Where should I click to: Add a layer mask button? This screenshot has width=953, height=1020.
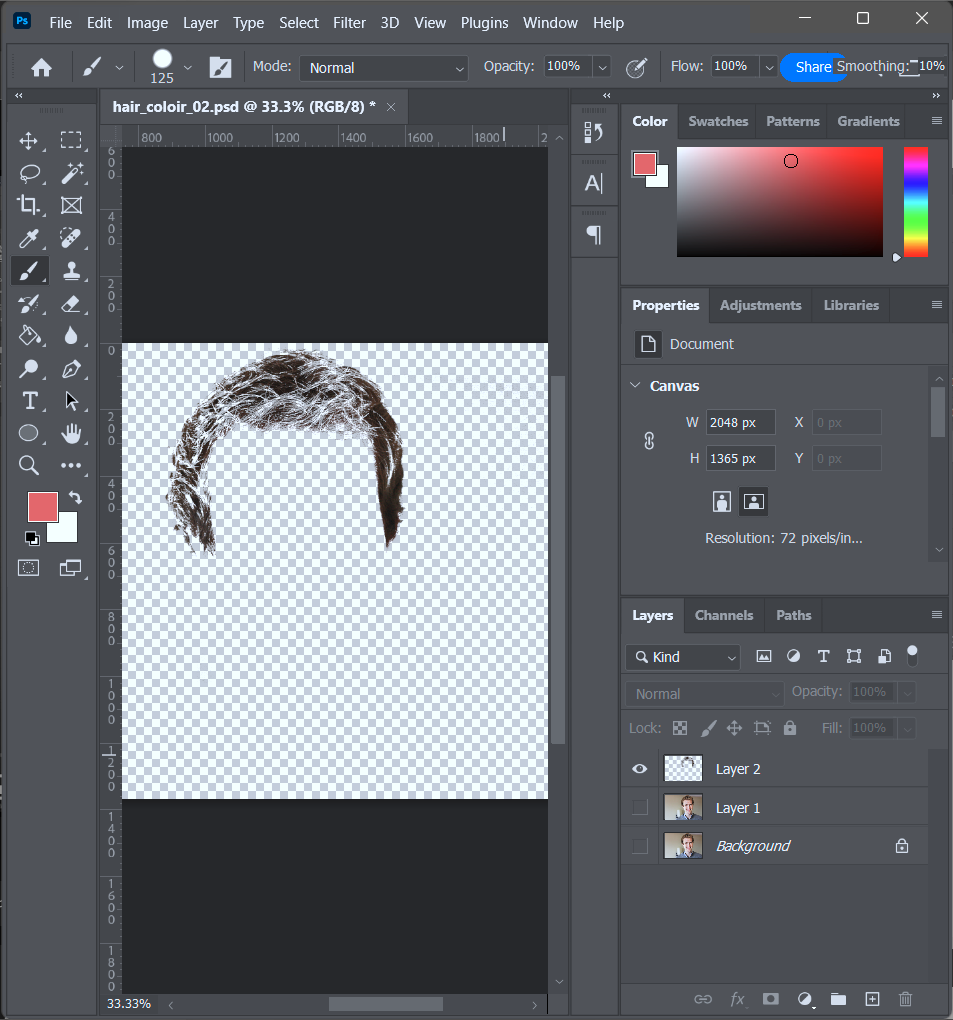(770, 999)
